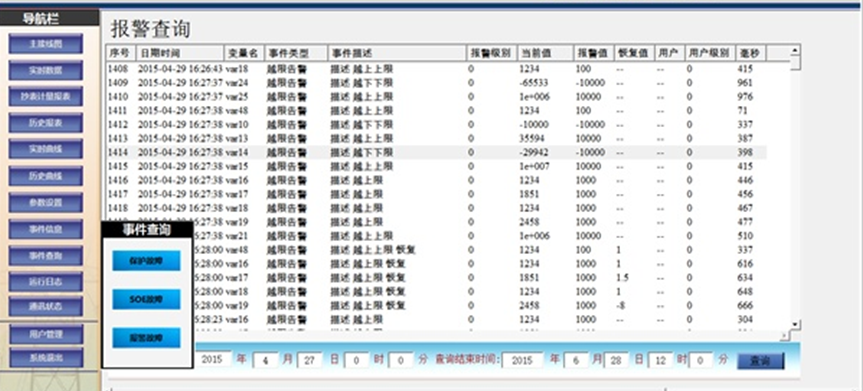Select alarm row number 1413
The width and height of the screenshot is (863, 391).
(x=436, y=138)
